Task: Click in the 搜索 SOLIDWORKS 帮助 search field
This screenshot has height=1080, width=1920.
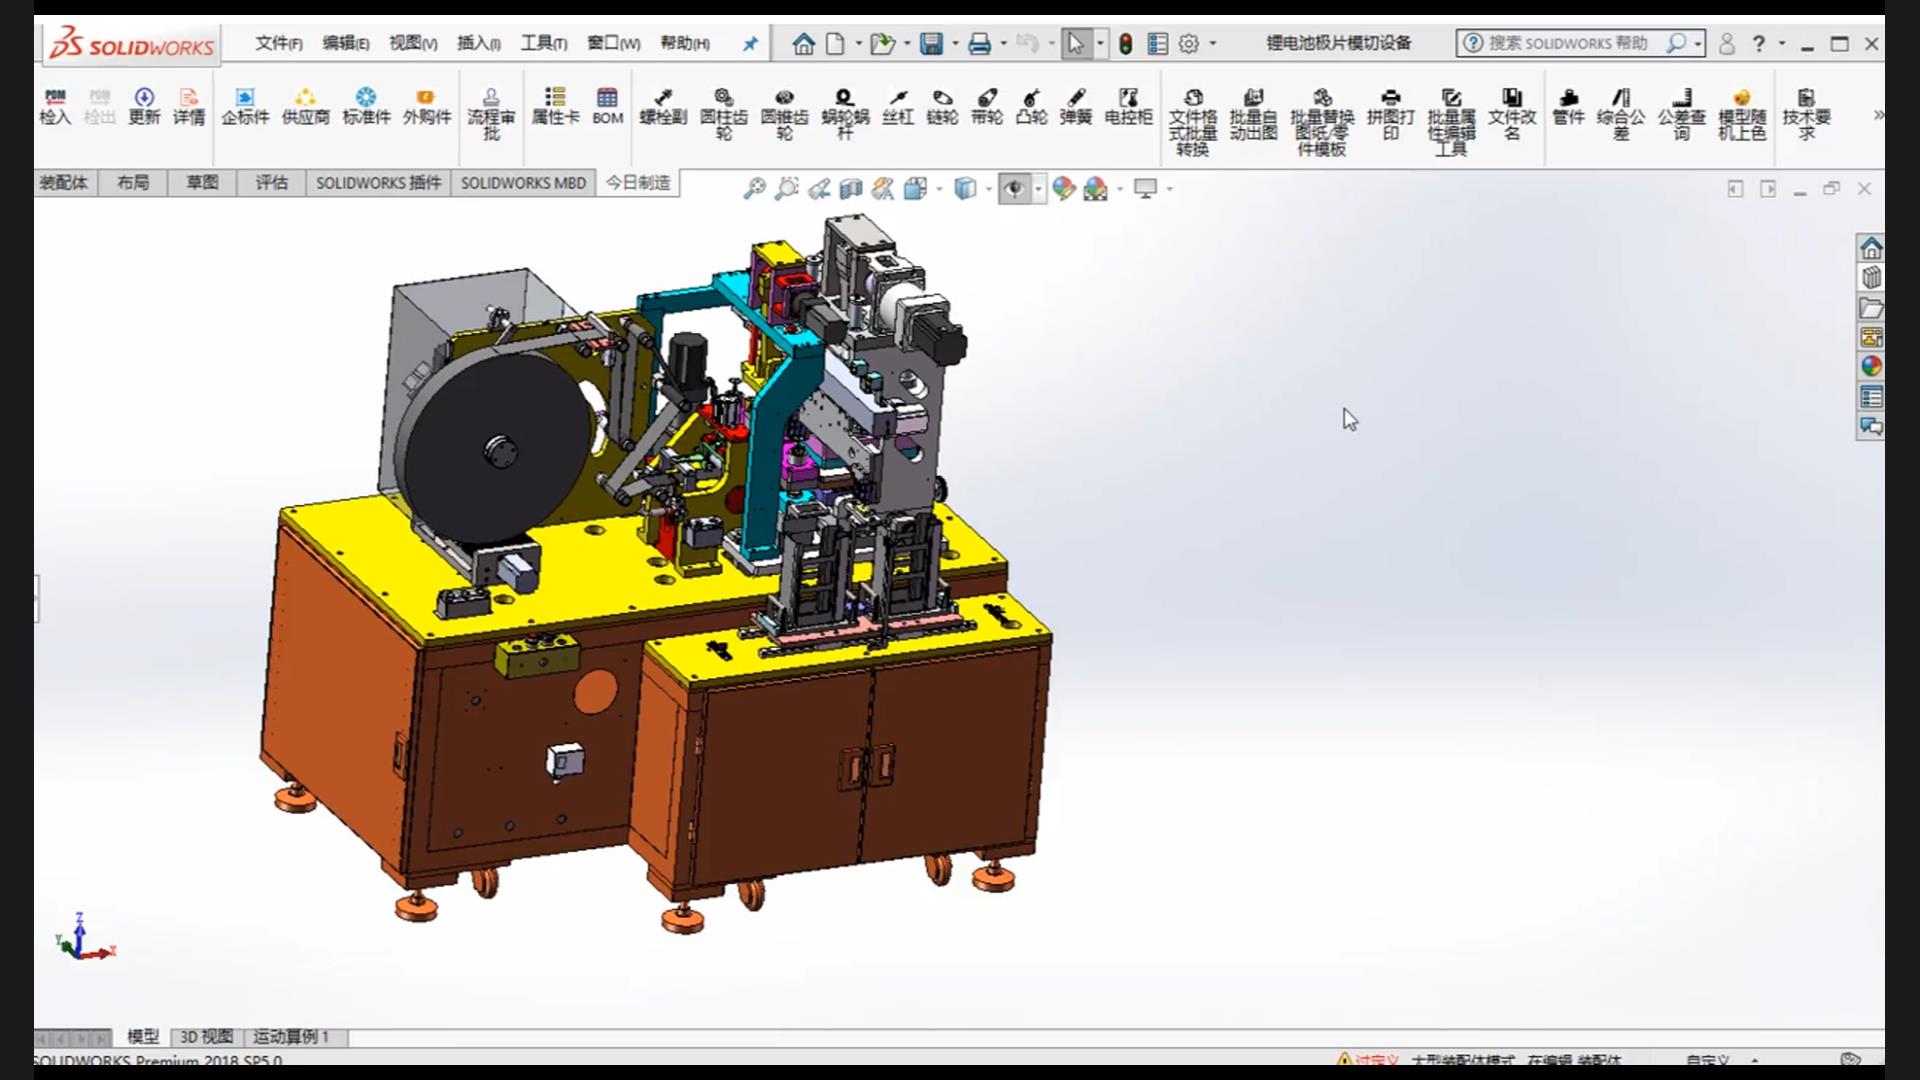Action: [1568, 43]
